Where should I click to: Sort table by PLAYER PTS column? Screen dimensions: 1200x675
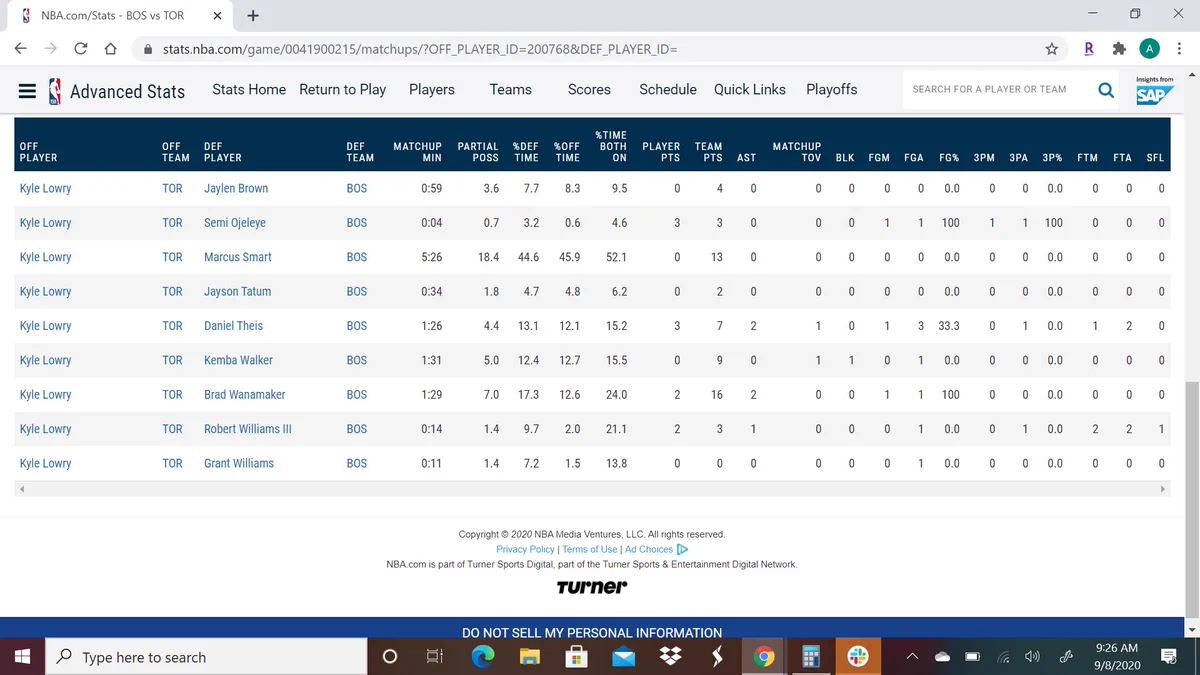(661, 152)
